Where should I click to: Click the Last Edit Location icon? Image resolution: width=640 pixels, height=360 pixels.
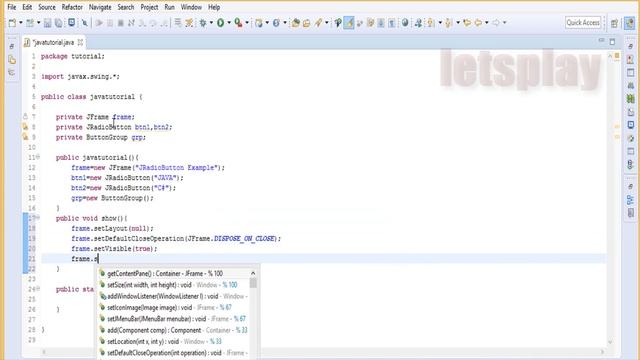[467, 23]
